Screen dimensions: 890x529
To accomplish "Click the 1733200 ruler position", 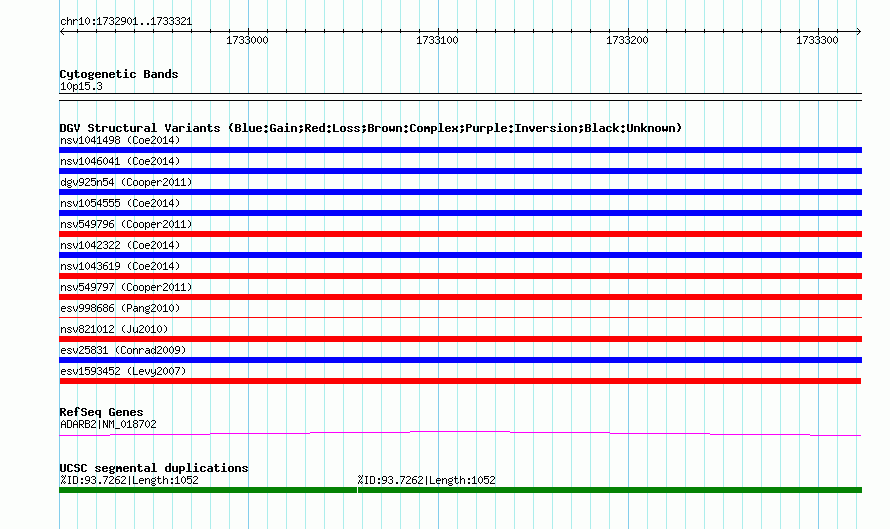I will coord(627,40).
